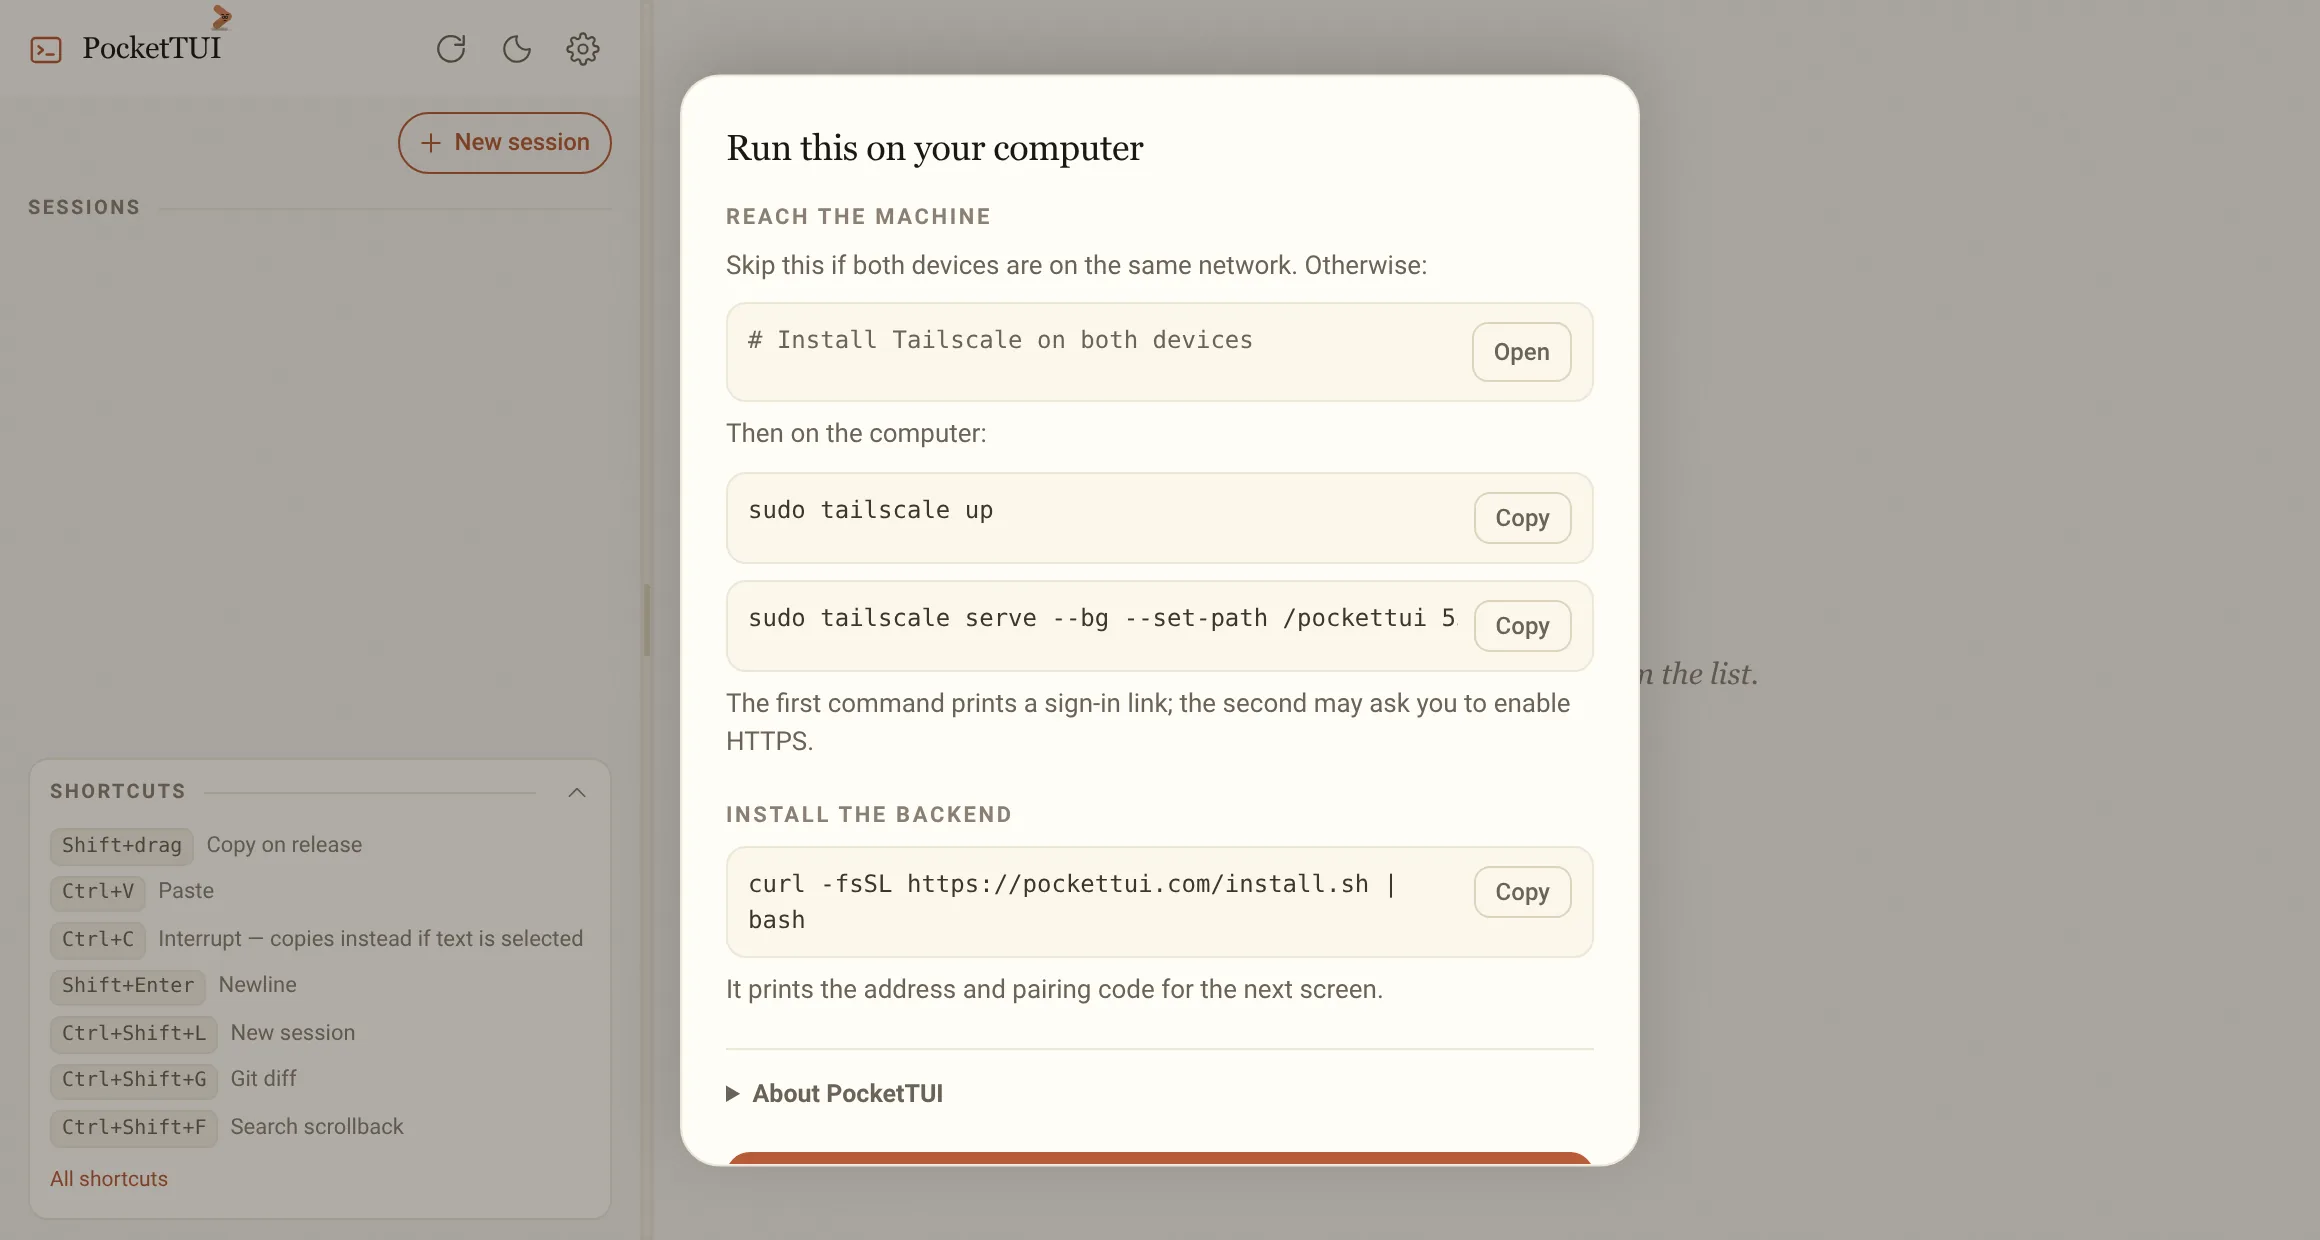Click the 'Skip this if both devices' sentence

pyautogui.click(x=1076, y=265)
